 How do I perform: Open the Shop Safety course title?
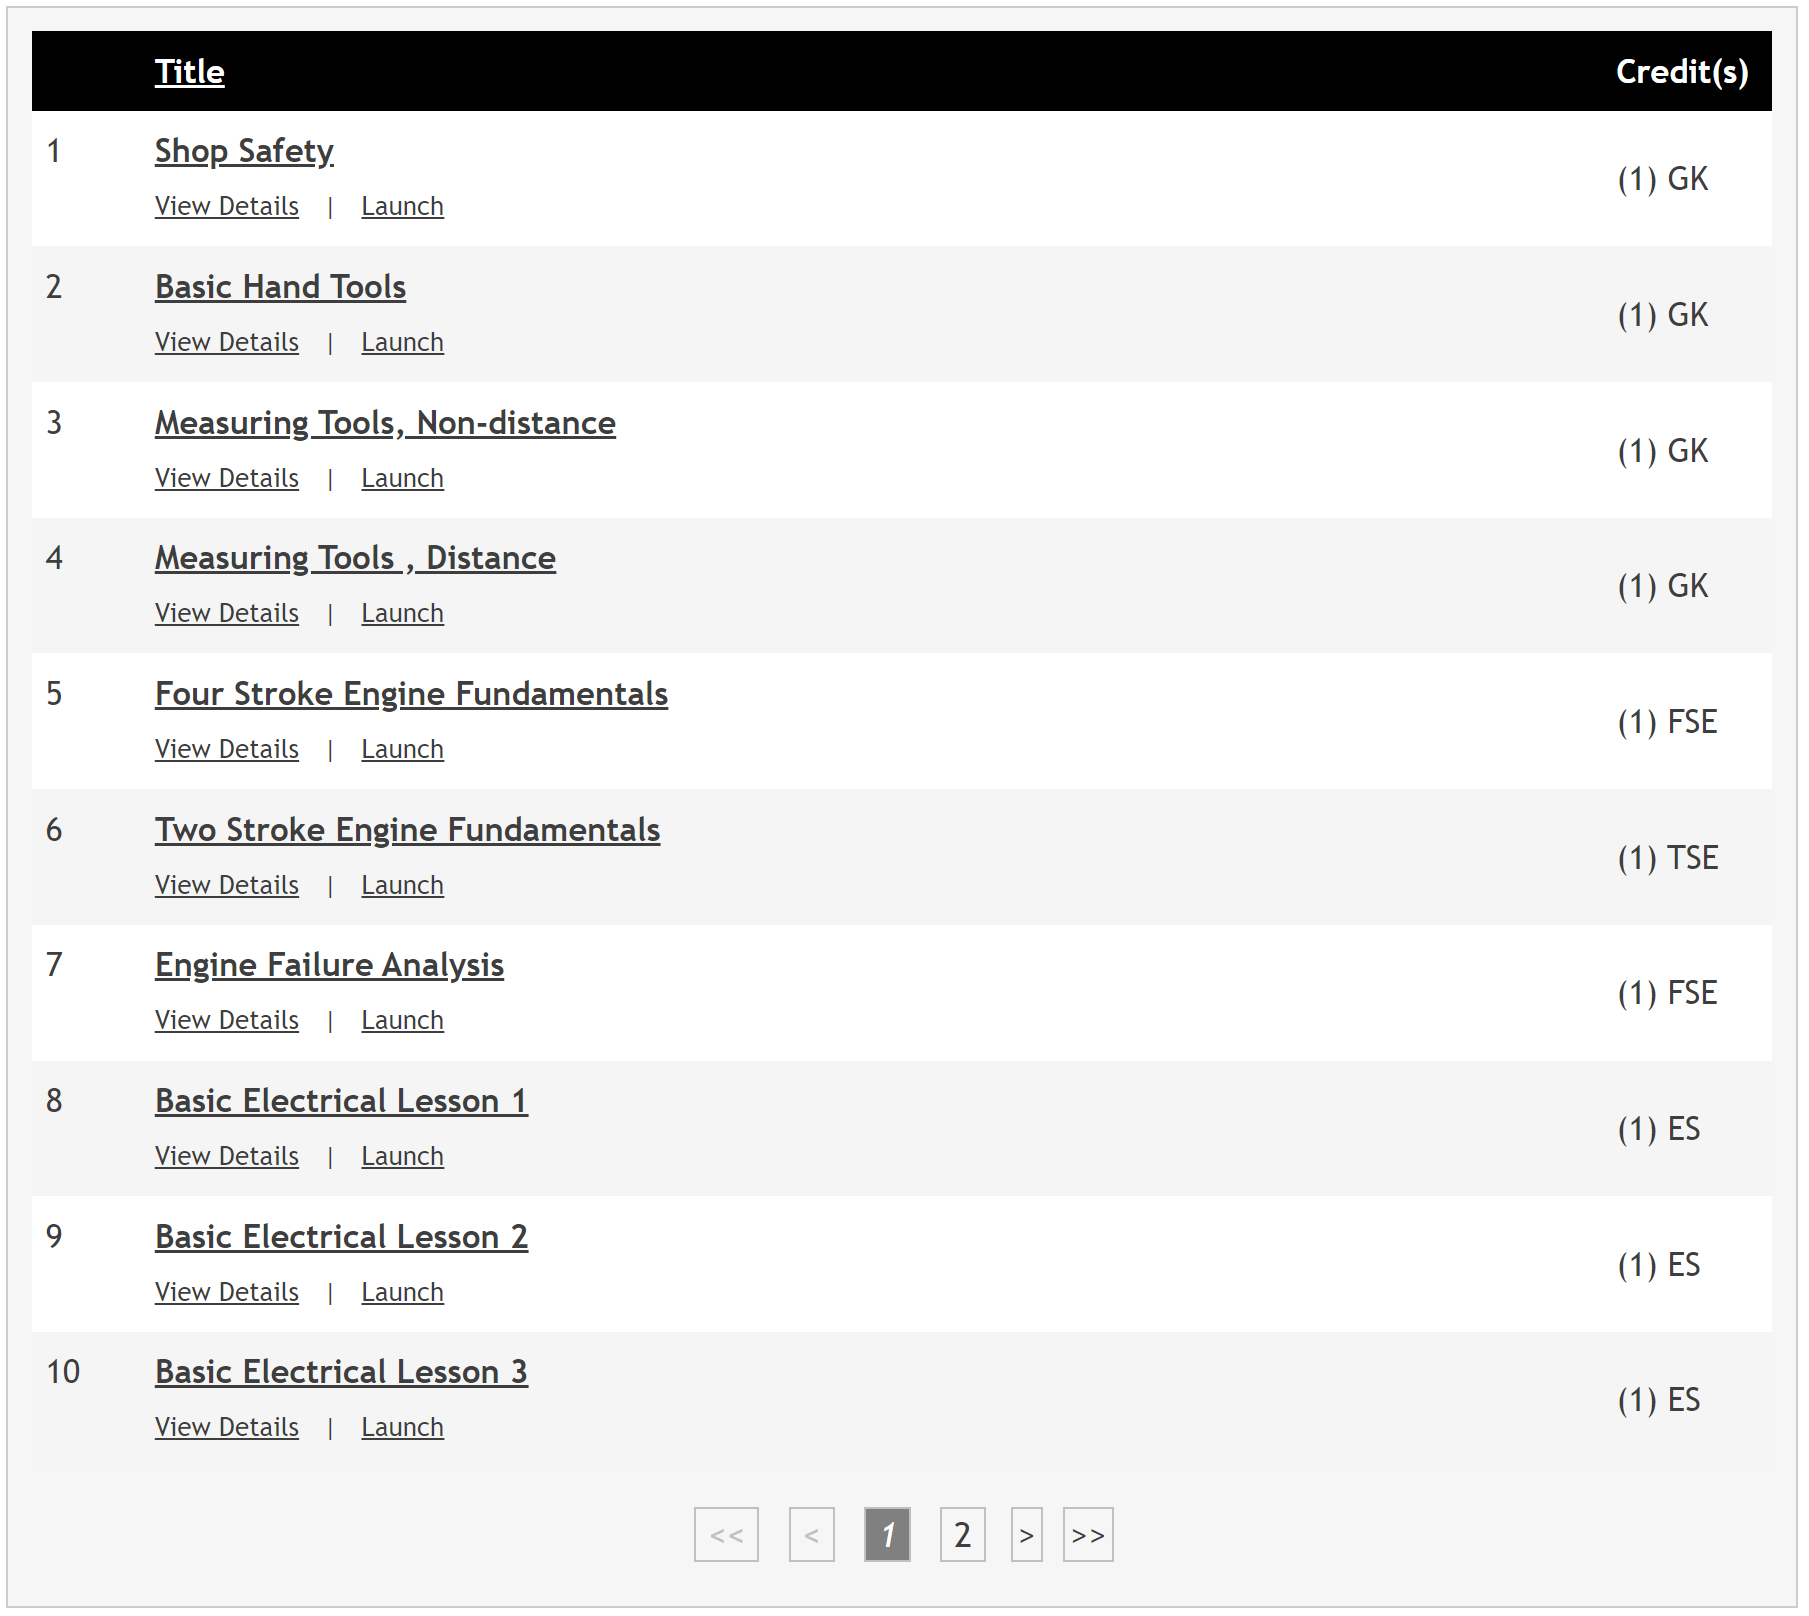244,151
